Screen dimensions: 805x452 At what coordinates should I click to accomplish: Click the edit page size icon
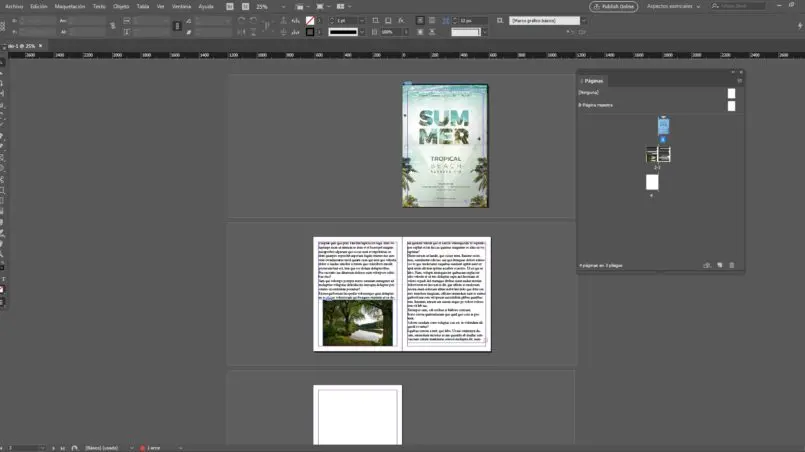coord(707,266)
